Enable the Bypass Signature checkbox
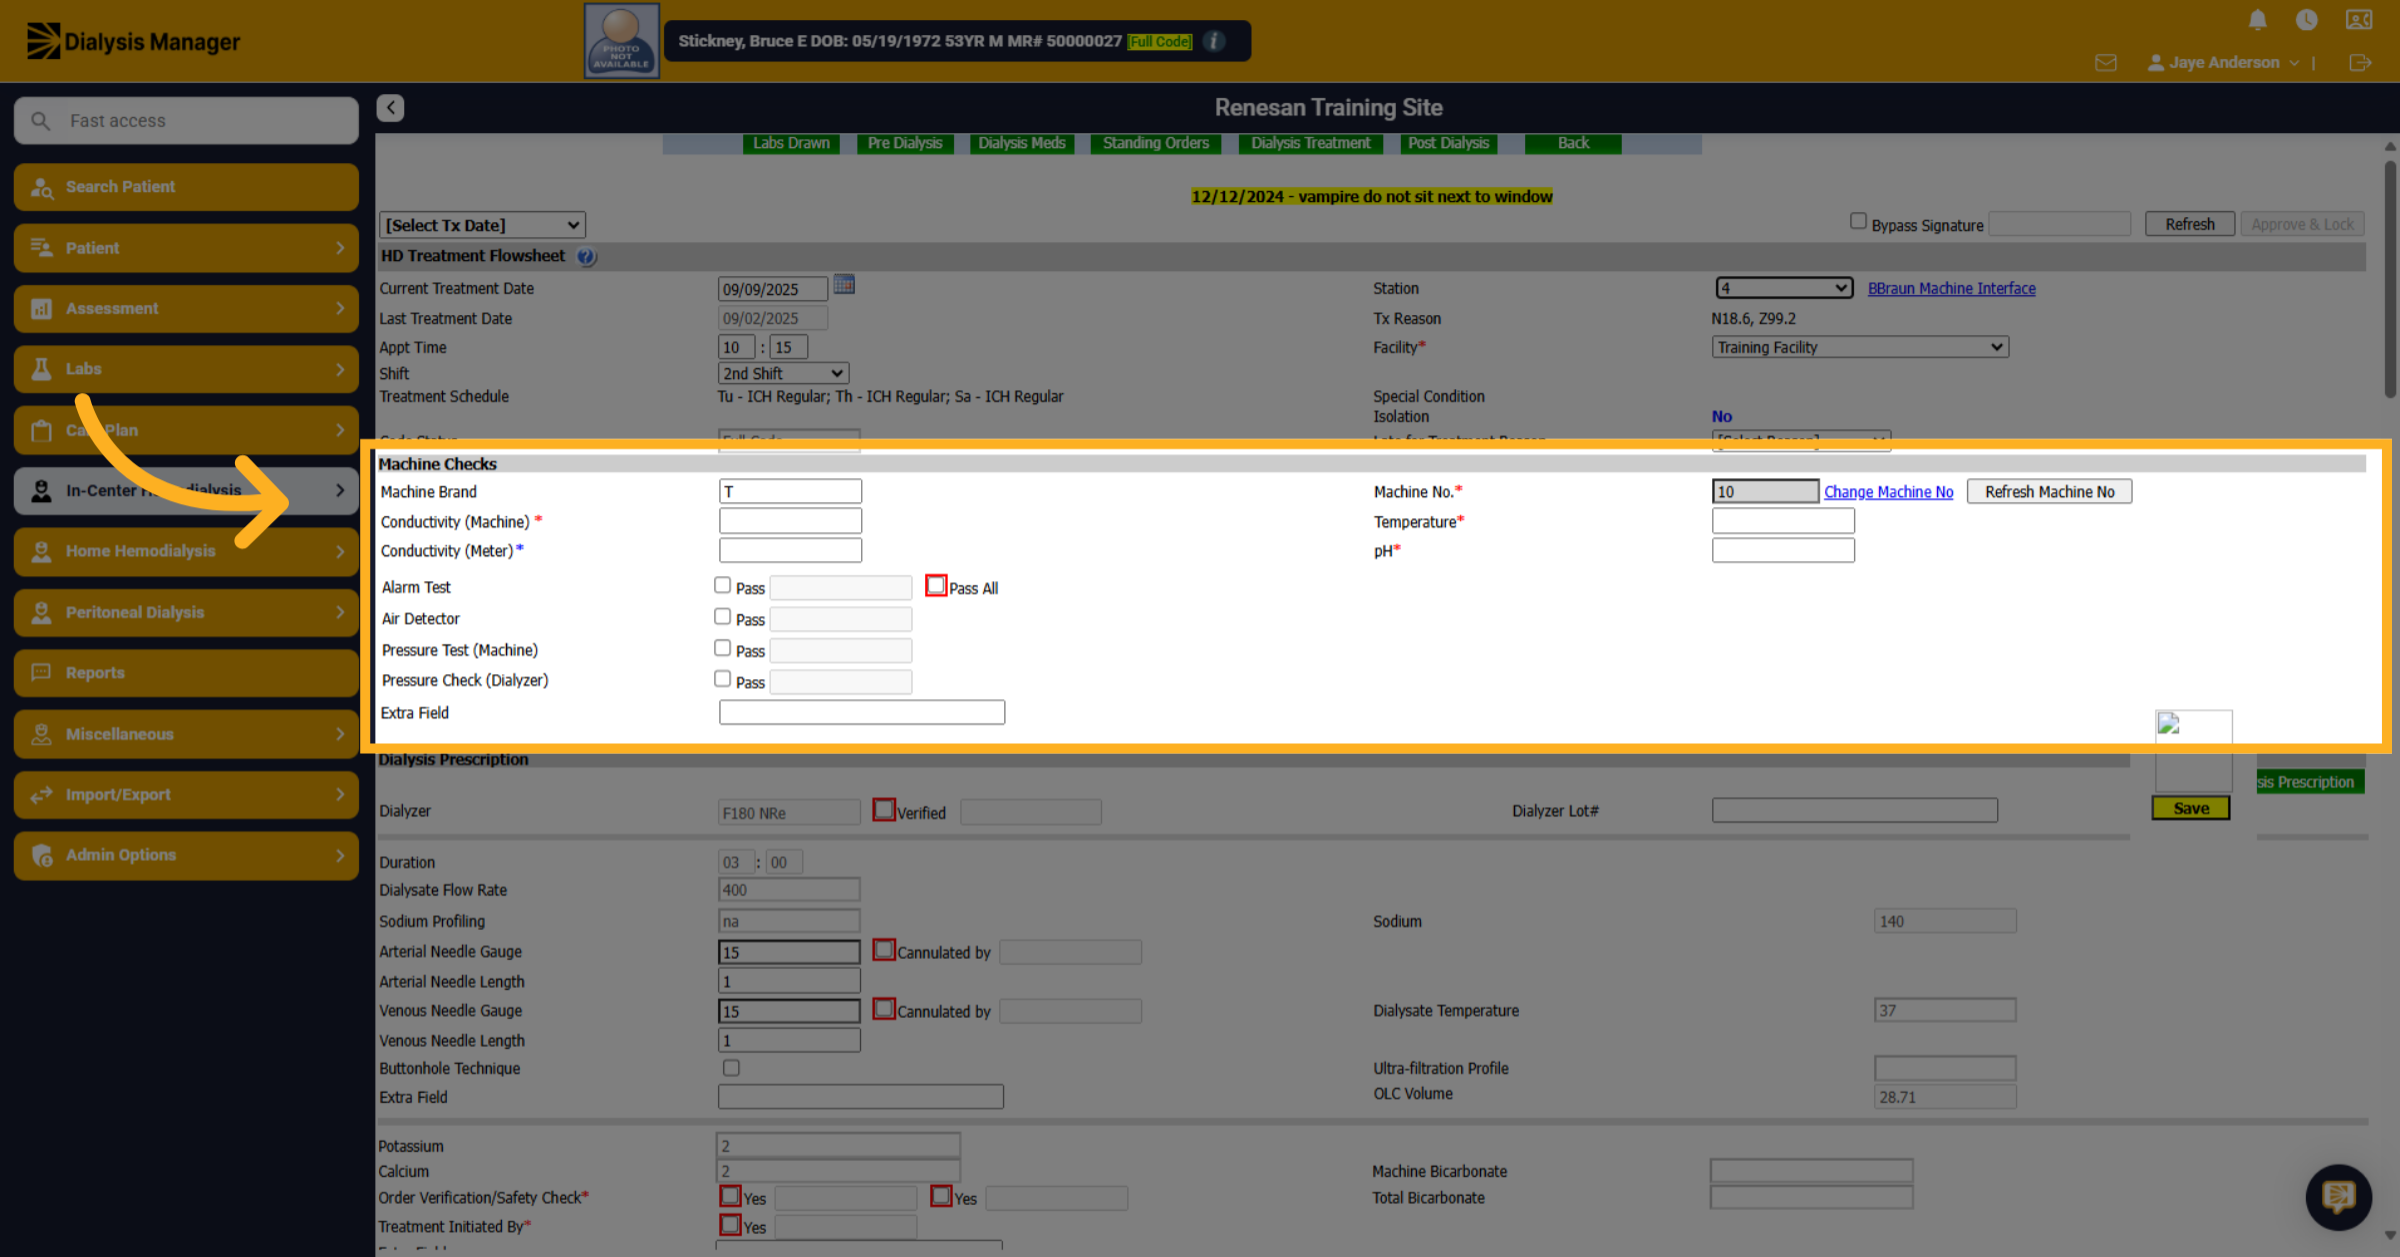Screen dimensions: 2400x1257 [1858, 222]
